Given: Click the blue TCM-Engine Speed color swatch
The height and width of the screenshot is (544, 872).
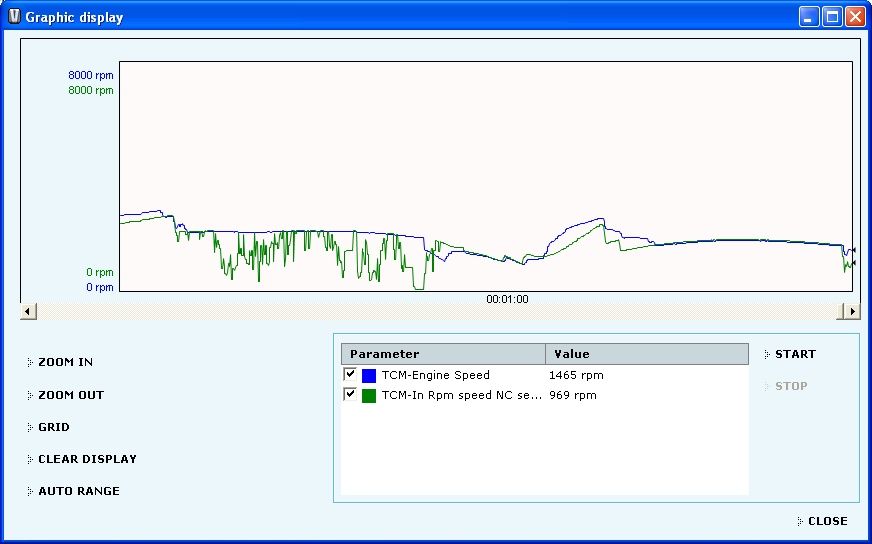Looking at the screenshot, I should [x=369, y=376].
